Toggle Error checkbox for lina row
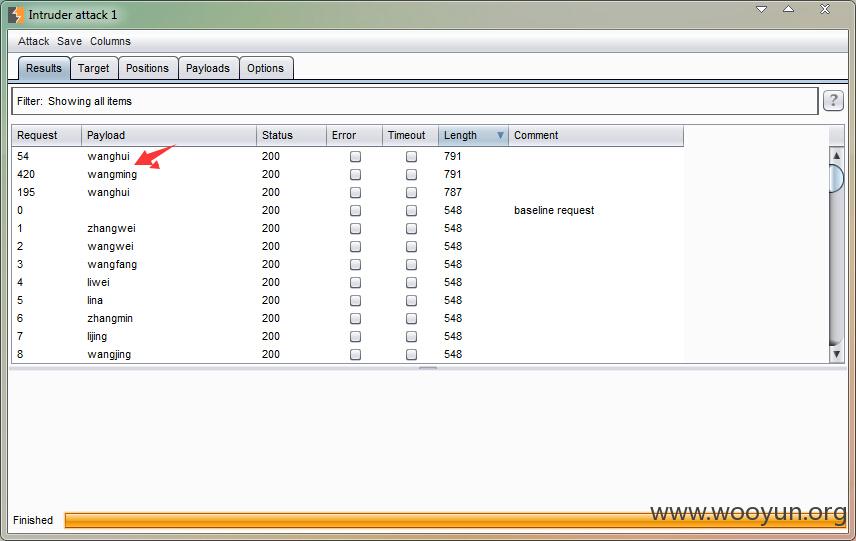Image resolution: width=856 pixels, height=541 pixels. tap(355, 301)
